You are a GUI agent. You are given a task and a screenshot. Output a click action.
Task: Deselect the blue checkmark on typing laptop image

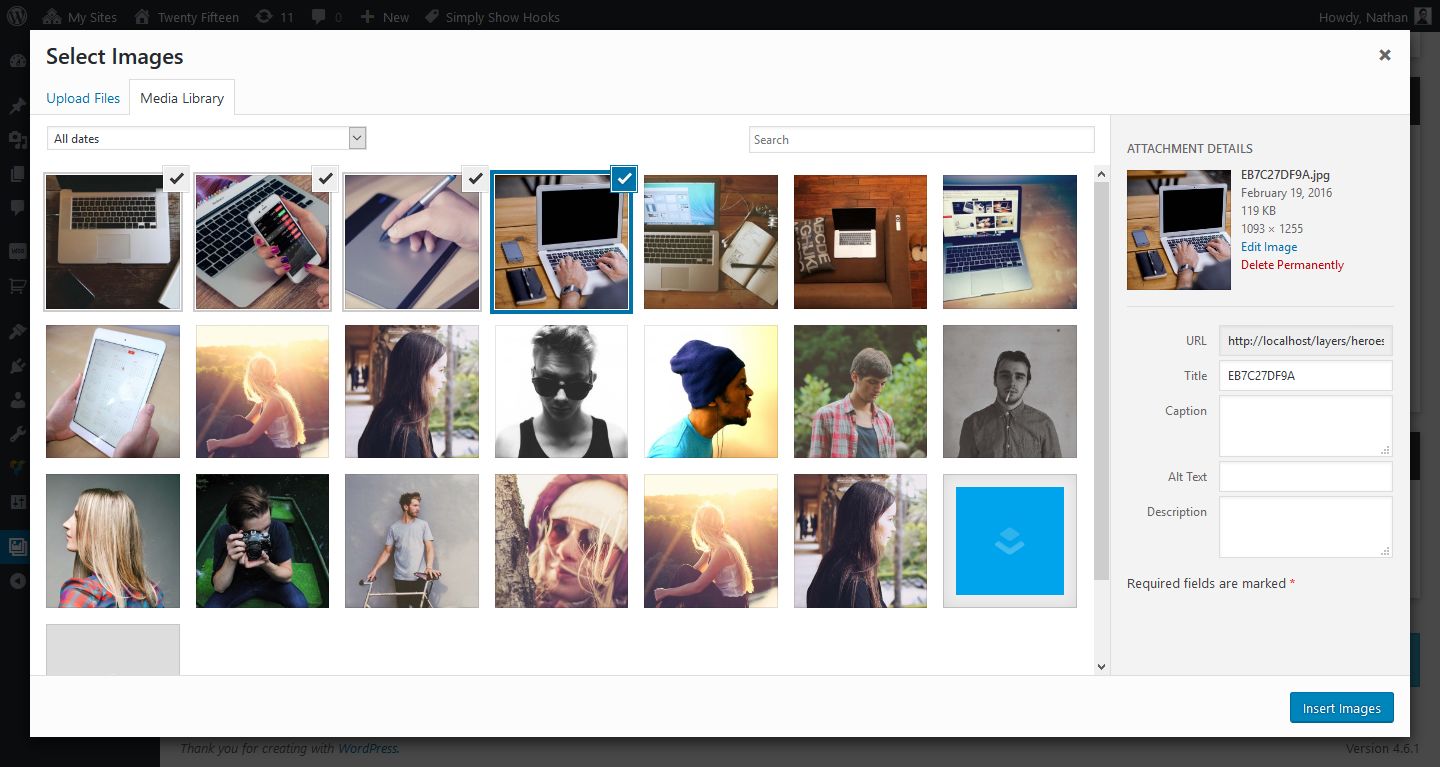point(624,178)
